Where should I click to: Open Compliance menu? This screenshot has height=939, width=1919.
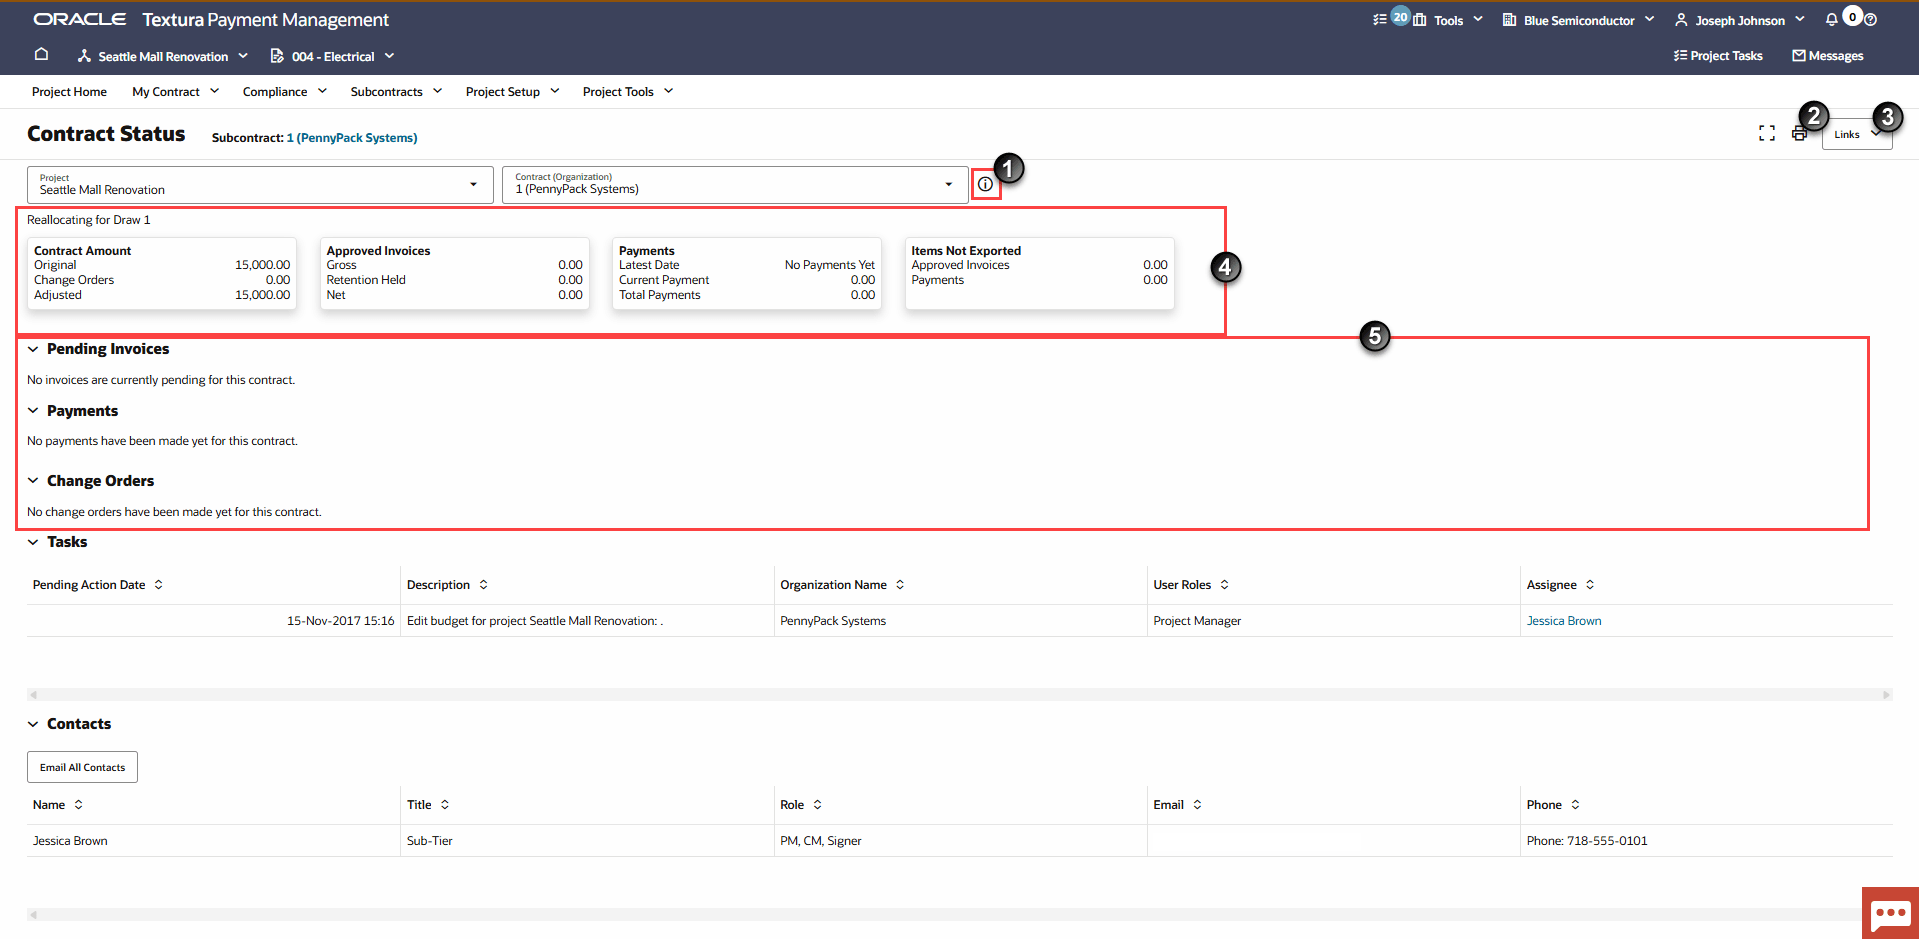(x=284, y=92)
